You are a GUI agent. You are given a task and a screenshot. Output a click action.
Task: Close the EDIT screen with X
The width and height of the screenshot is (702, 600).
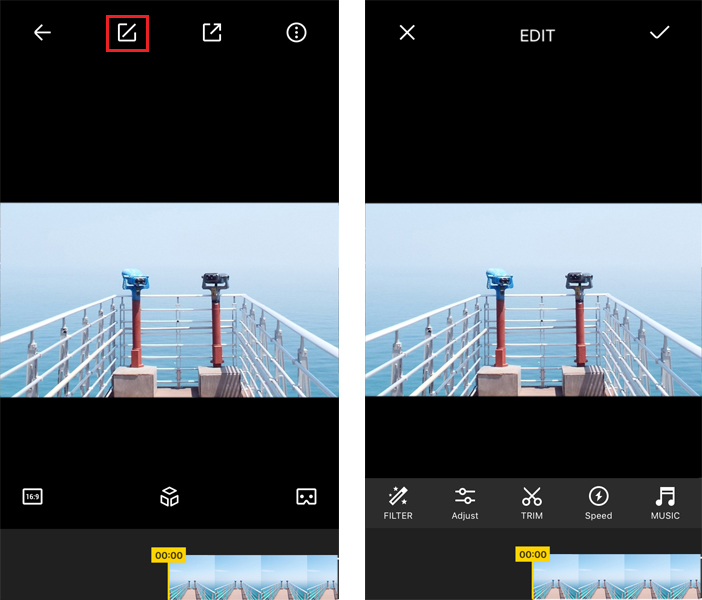[407, 33]
